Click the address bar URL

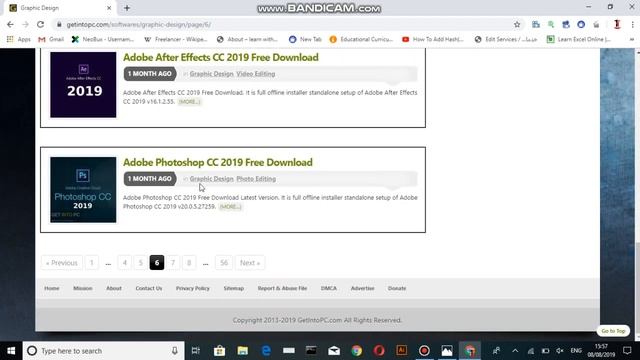(x=139, y=24)
